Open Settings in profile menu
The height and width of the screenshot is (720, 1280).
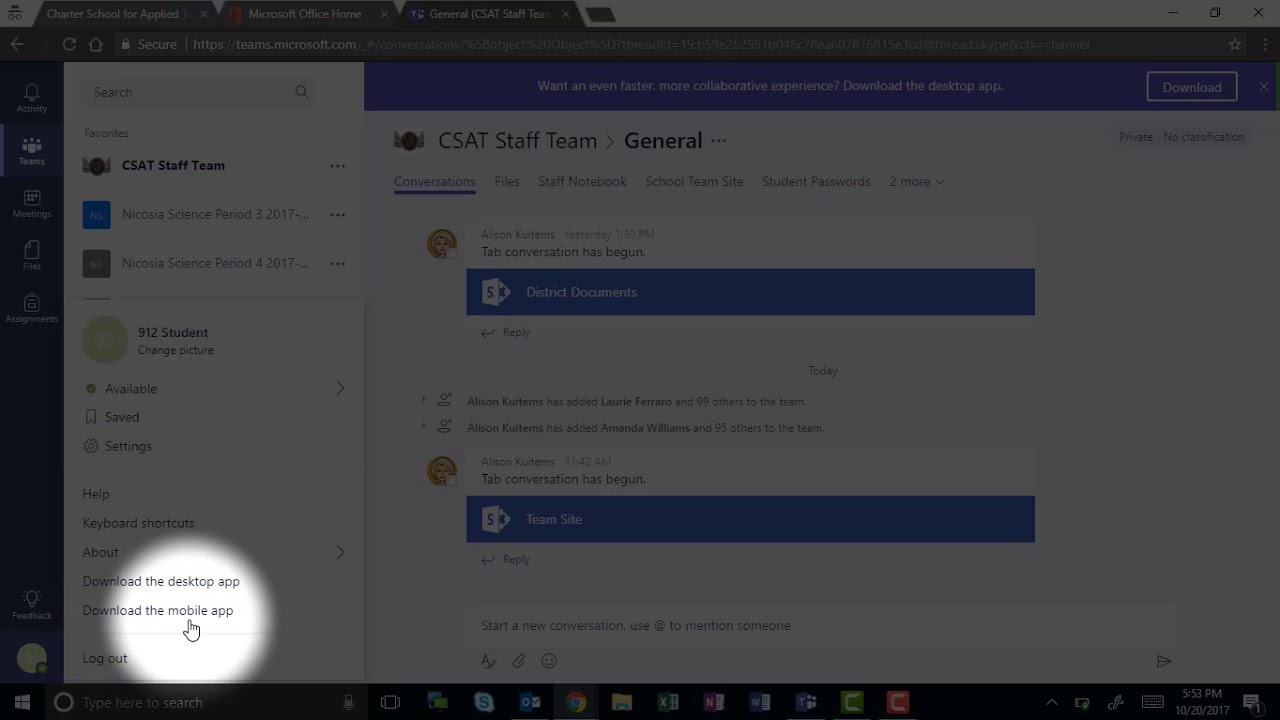tap(128, 446)
